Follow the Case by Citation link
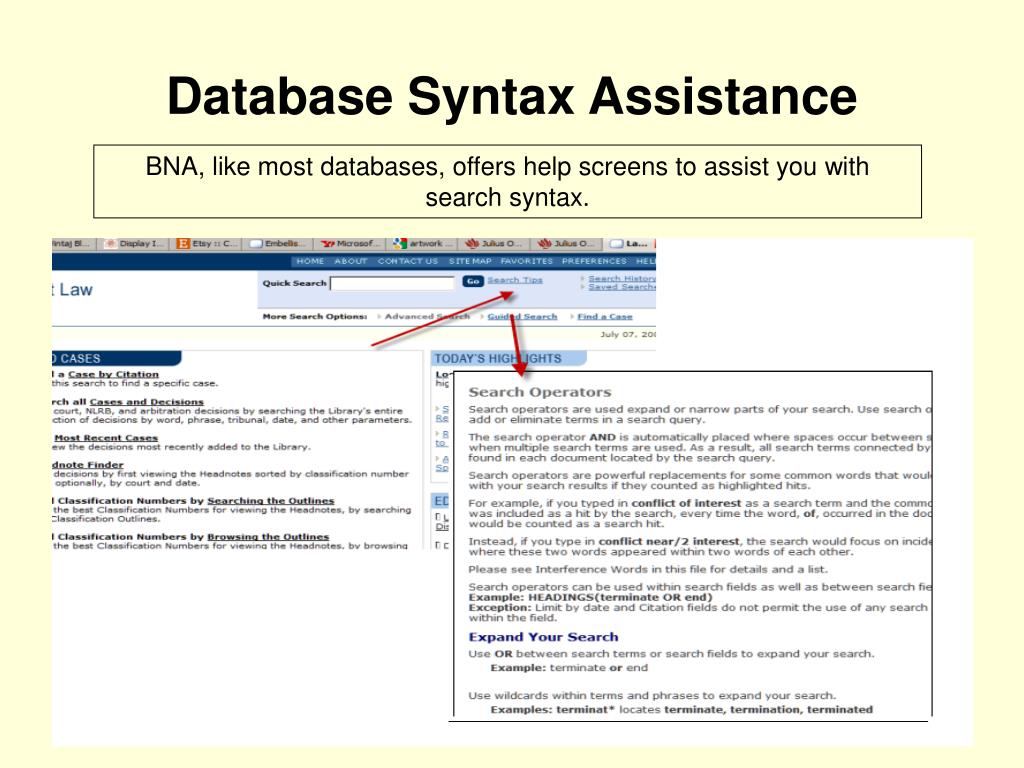Screen dimensions: 1024x768 (113, 374)
